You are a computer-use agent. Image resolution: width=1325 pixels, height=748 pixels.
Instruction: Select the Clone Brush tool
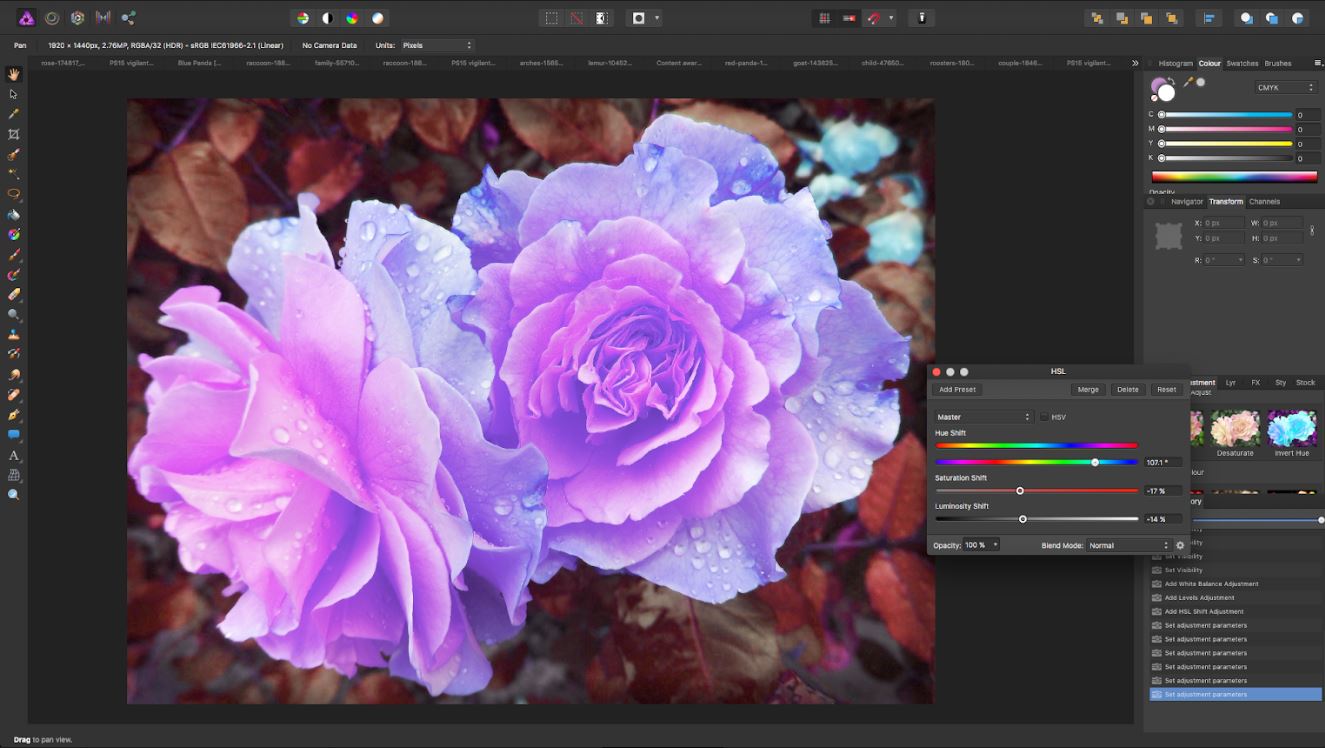(14, 334)
